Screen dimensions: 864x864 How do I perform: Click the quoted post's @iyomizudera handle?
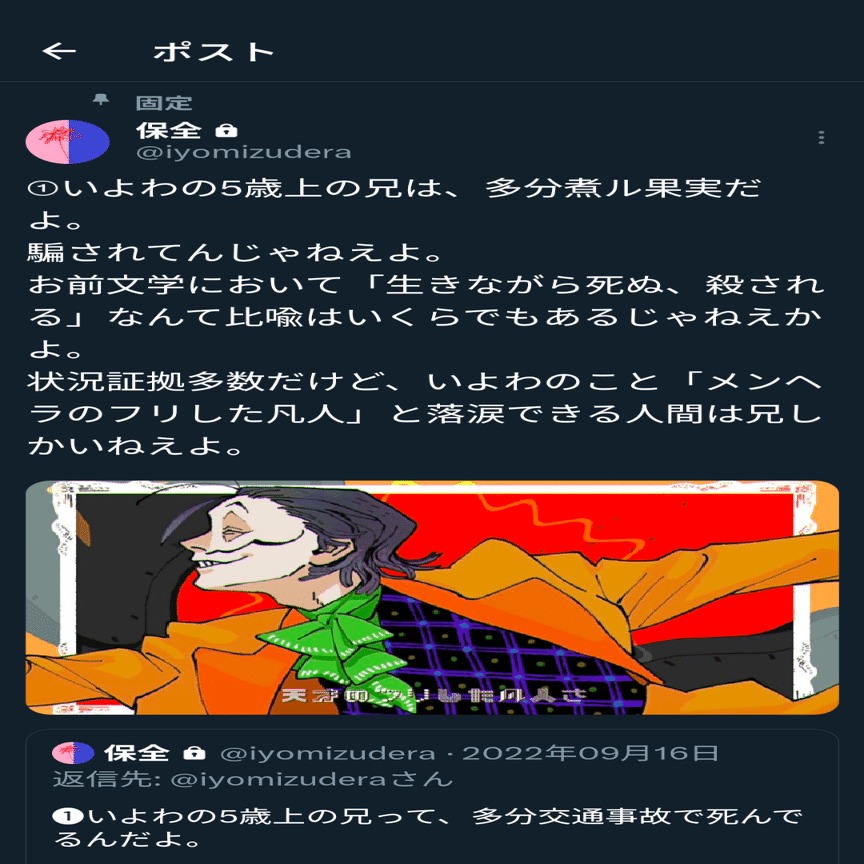point(328,753)
